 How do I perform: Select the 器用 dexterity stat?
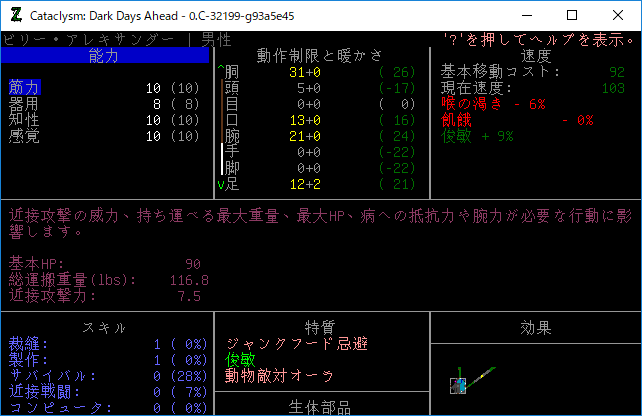point(23,104)
